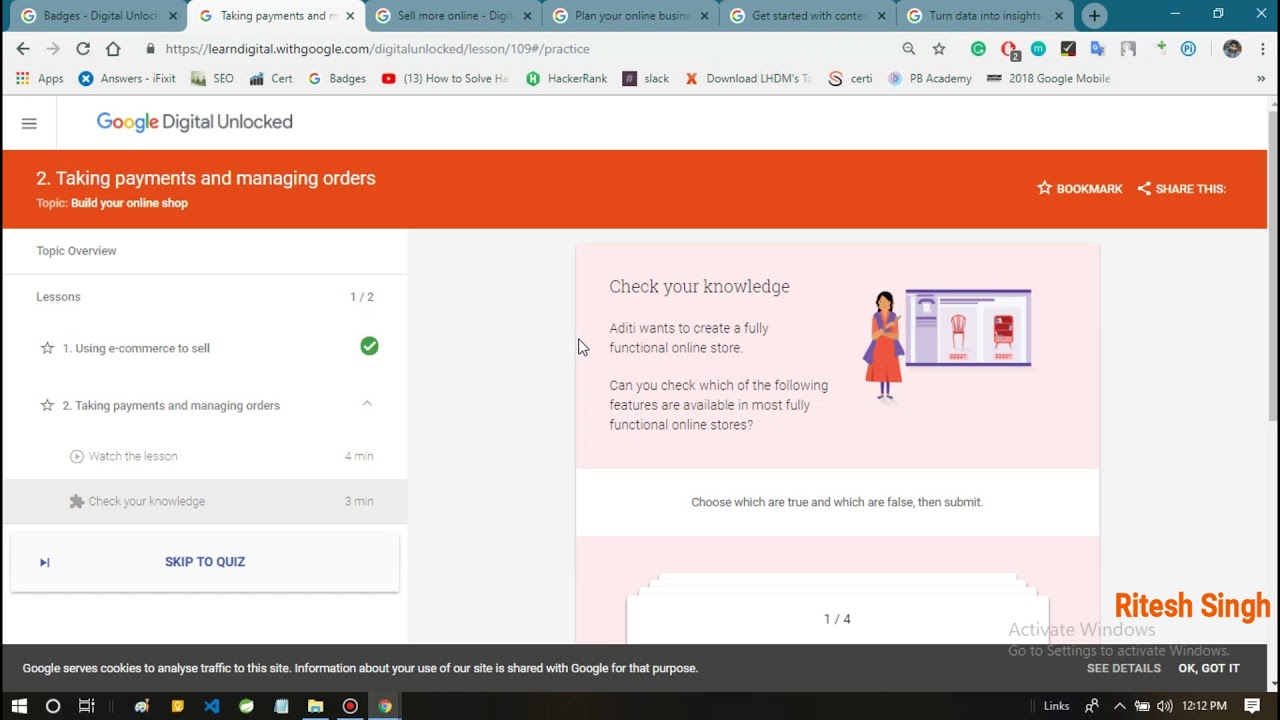The image size is (1280, 720).
Task: Open the black checkmark extension
Action: click(x=1068, y=48)
